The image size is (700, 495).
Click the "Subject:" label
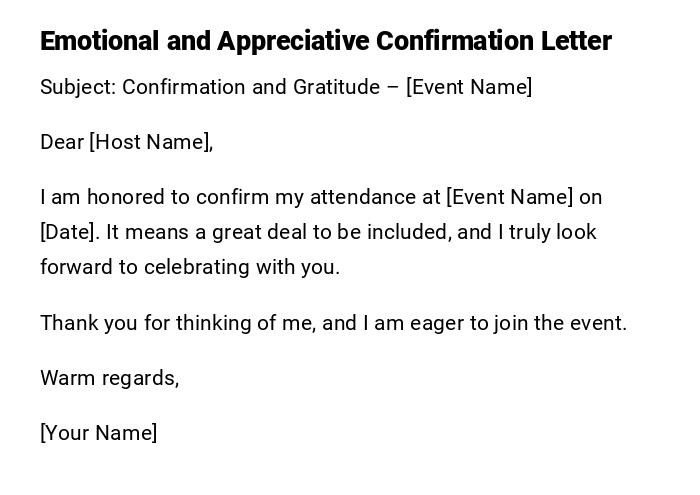[78, 87]
